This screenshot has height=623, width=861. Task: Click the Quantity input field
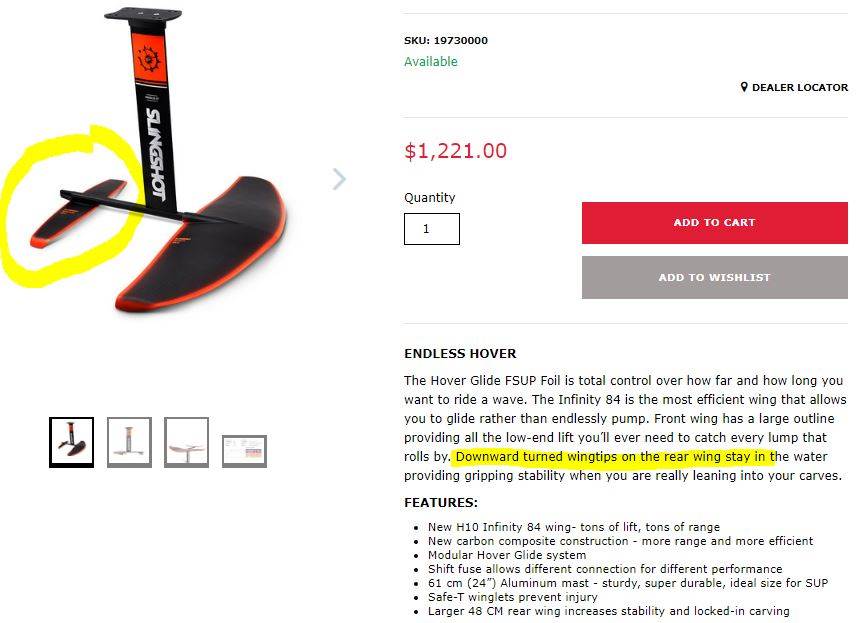coord(432,229)
